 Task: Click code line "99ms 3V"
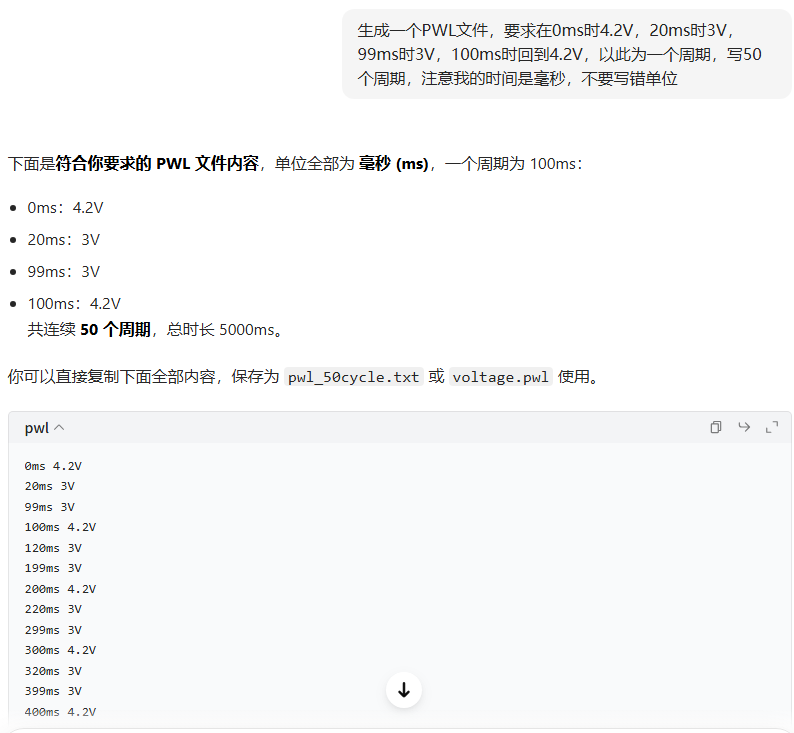coord(50,507)
